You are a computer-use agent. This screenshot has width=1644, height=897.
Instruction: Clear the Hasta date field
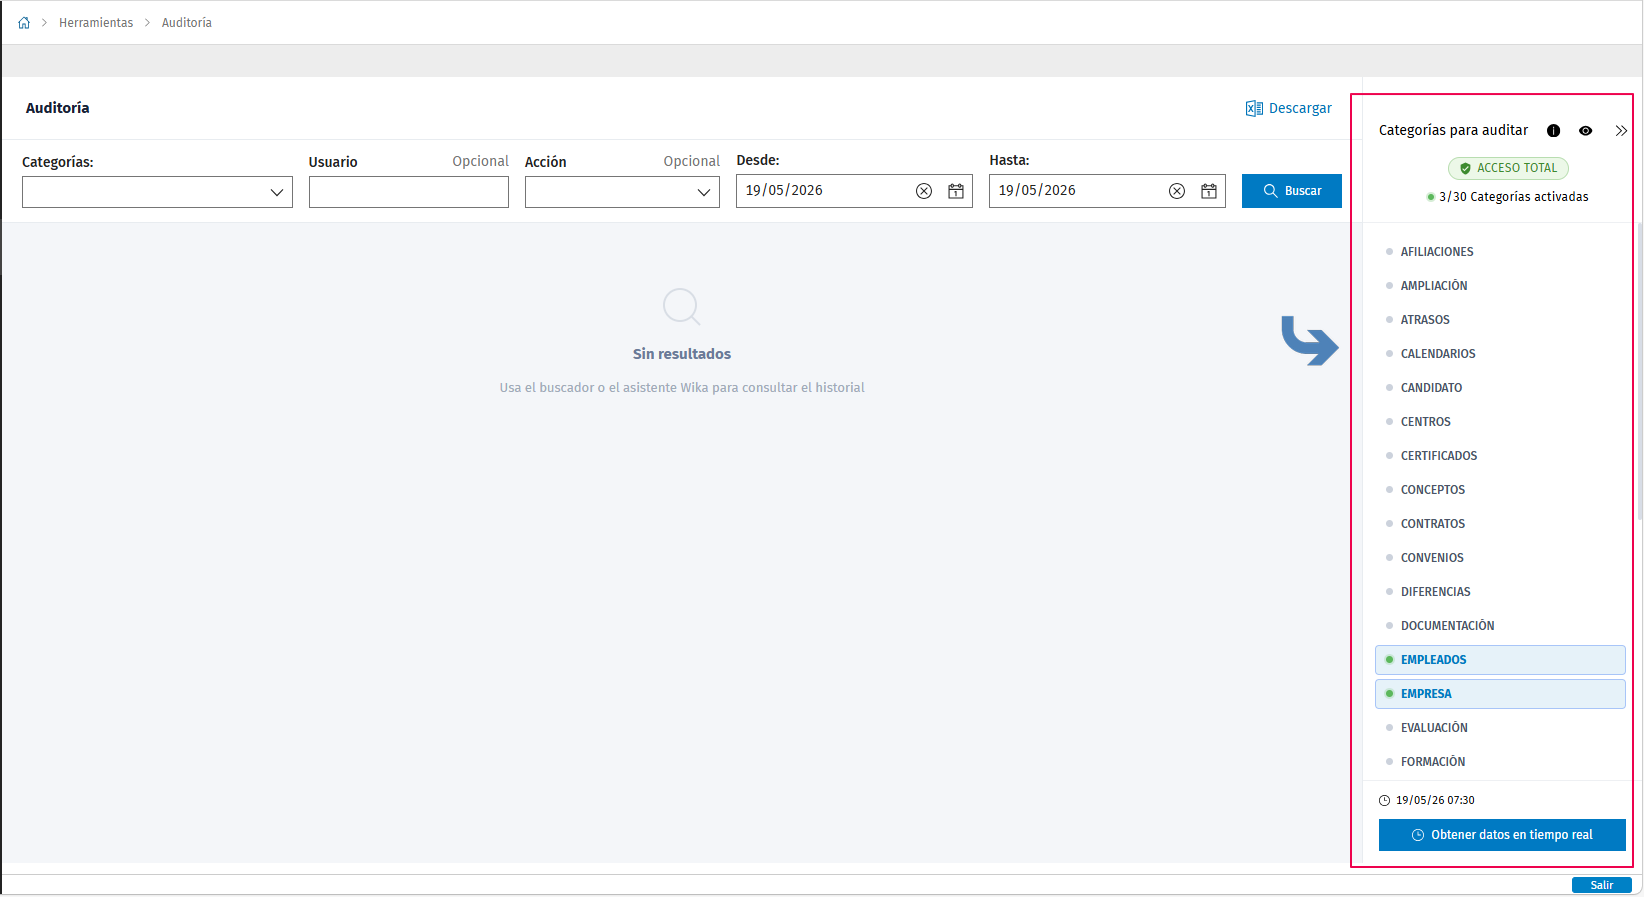click(1177, 191)
